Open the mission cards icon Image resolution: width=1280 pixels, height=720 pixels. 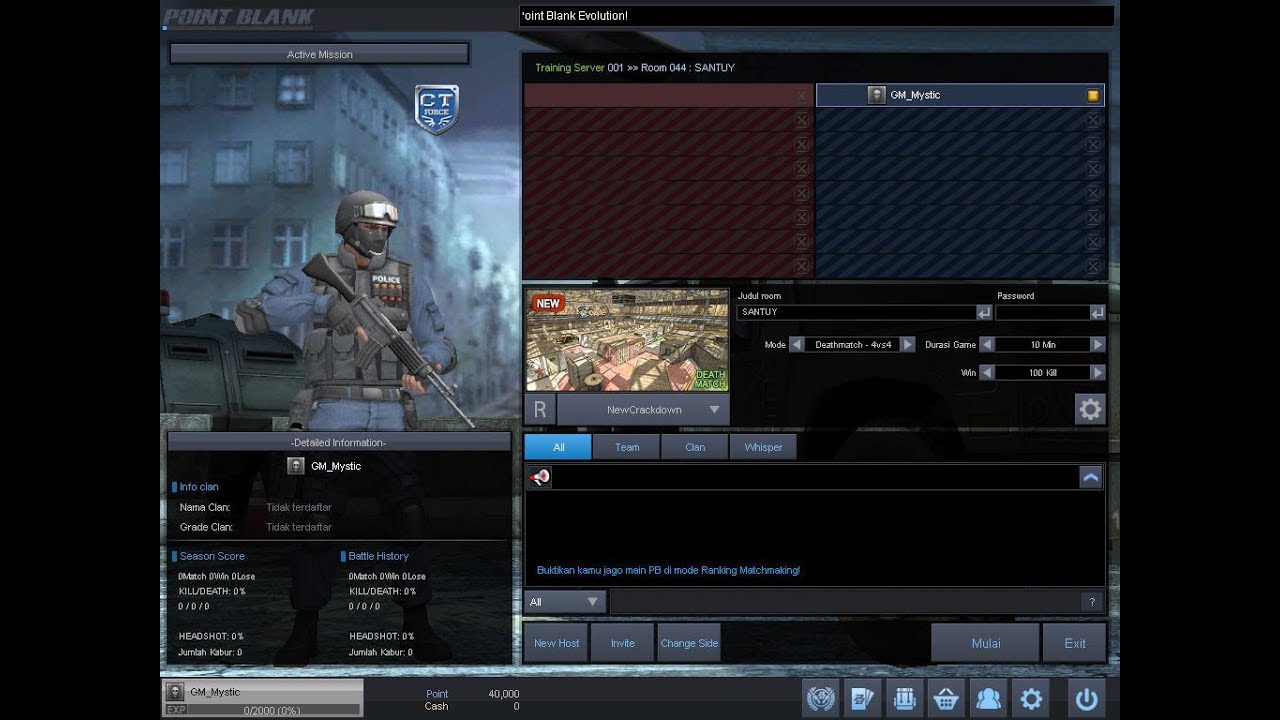[x=862, y=698]
